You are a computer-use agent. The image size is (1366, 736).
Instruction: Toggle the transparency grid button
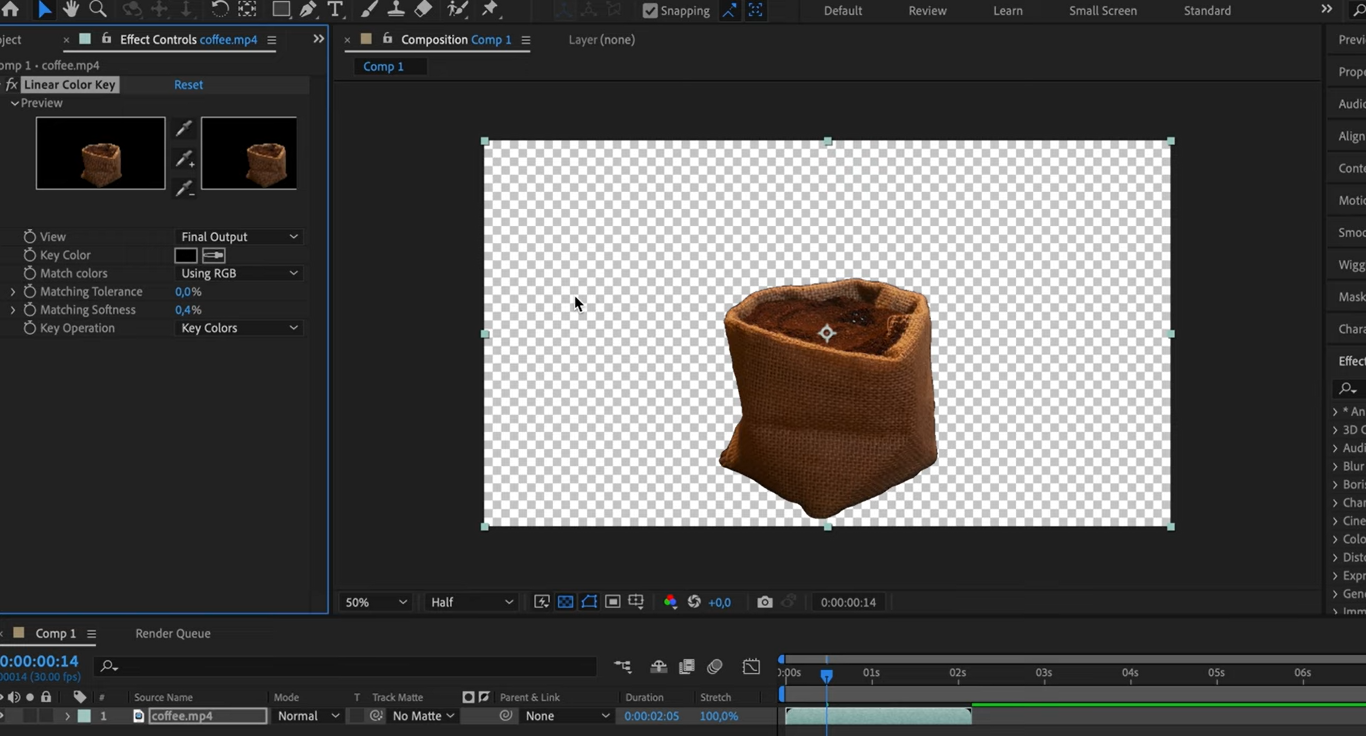[x=566, y=602]
